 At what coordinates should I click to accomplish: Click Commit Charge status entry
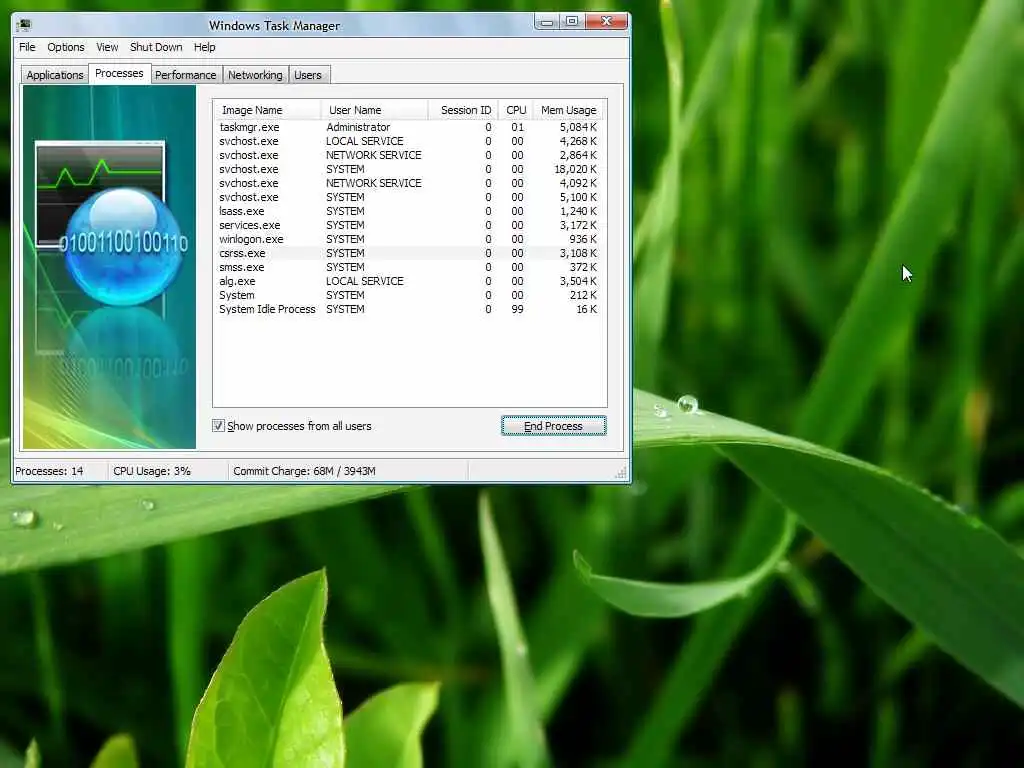pos(304,471)
